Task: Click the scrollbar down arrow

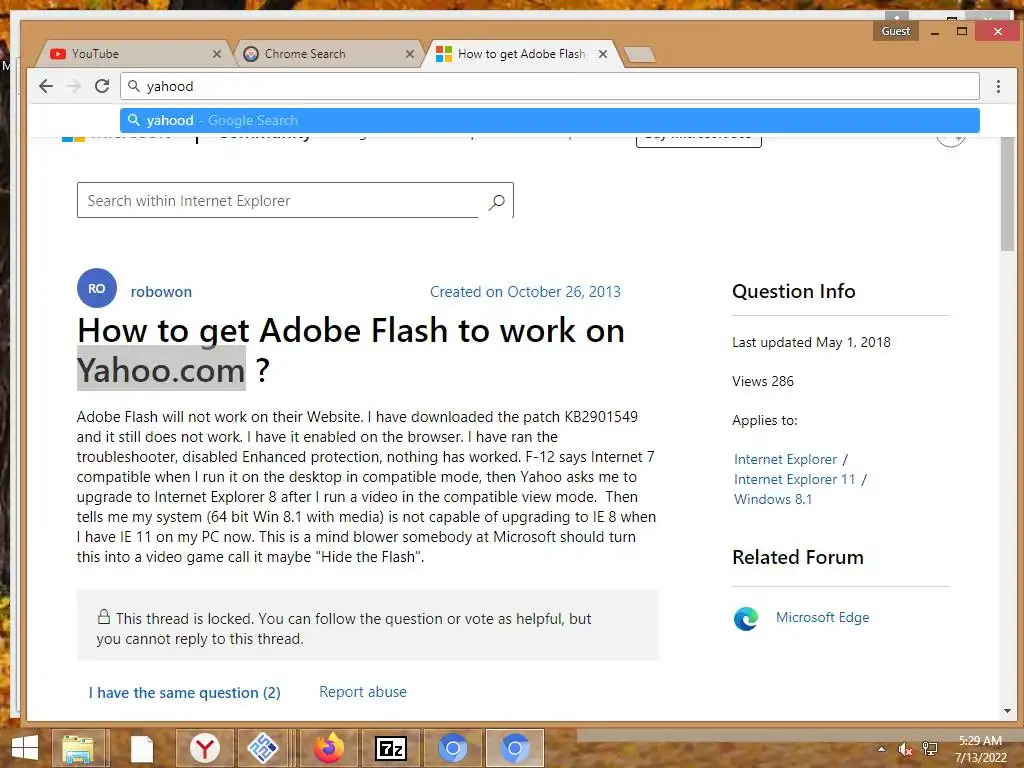Action: coord(1007,711)
